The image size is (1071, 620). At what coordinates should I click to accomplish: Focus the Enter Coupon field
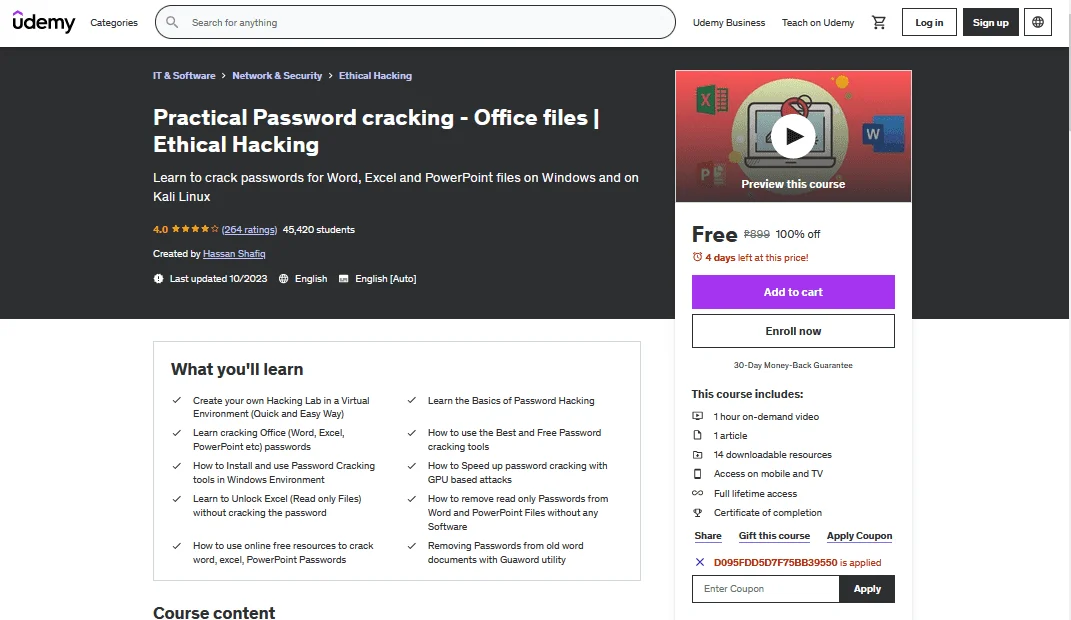(766, 589)
